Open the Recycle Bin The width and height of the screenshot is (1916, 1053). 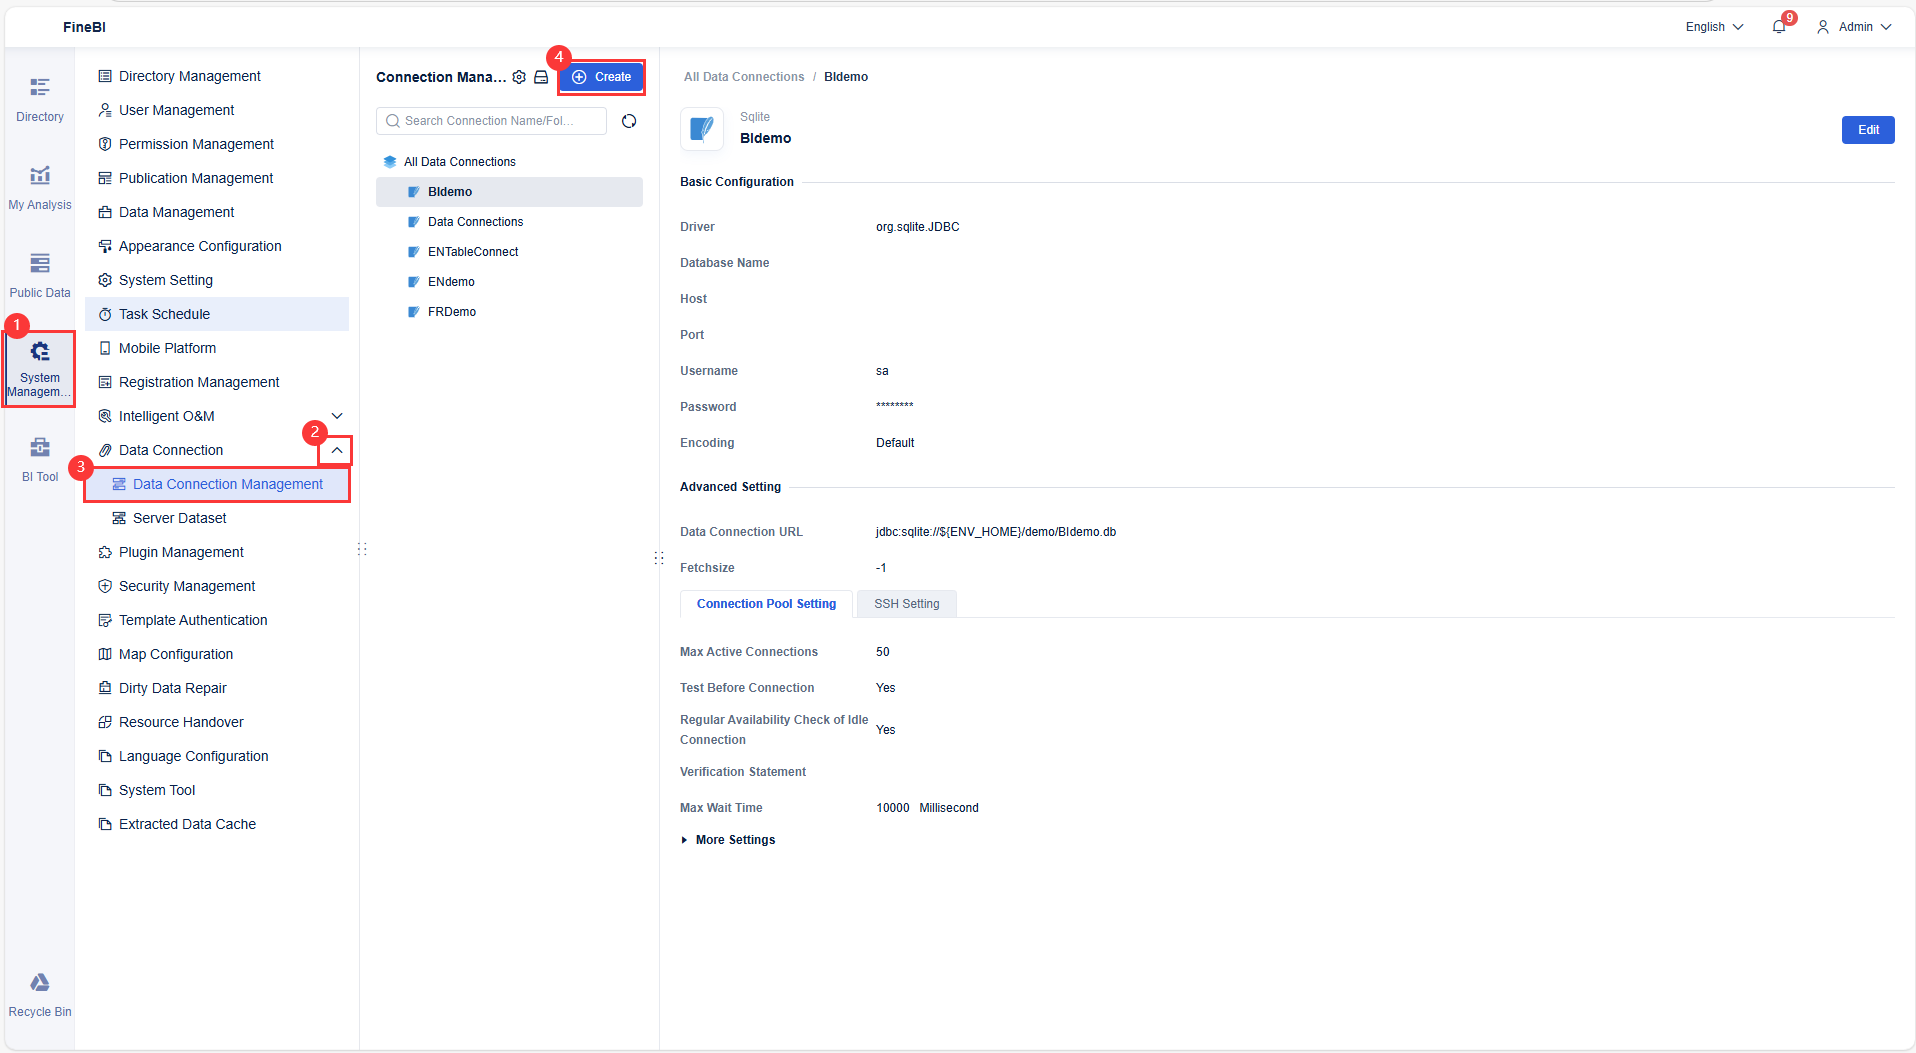click(39, 993)
